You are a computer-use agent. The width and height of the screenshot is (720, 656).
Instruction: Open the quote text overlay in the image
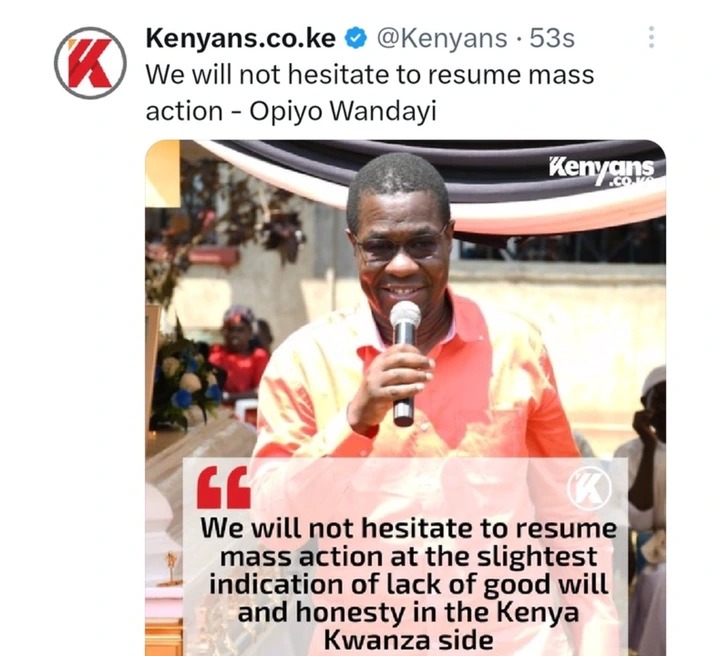coord(405,556)
